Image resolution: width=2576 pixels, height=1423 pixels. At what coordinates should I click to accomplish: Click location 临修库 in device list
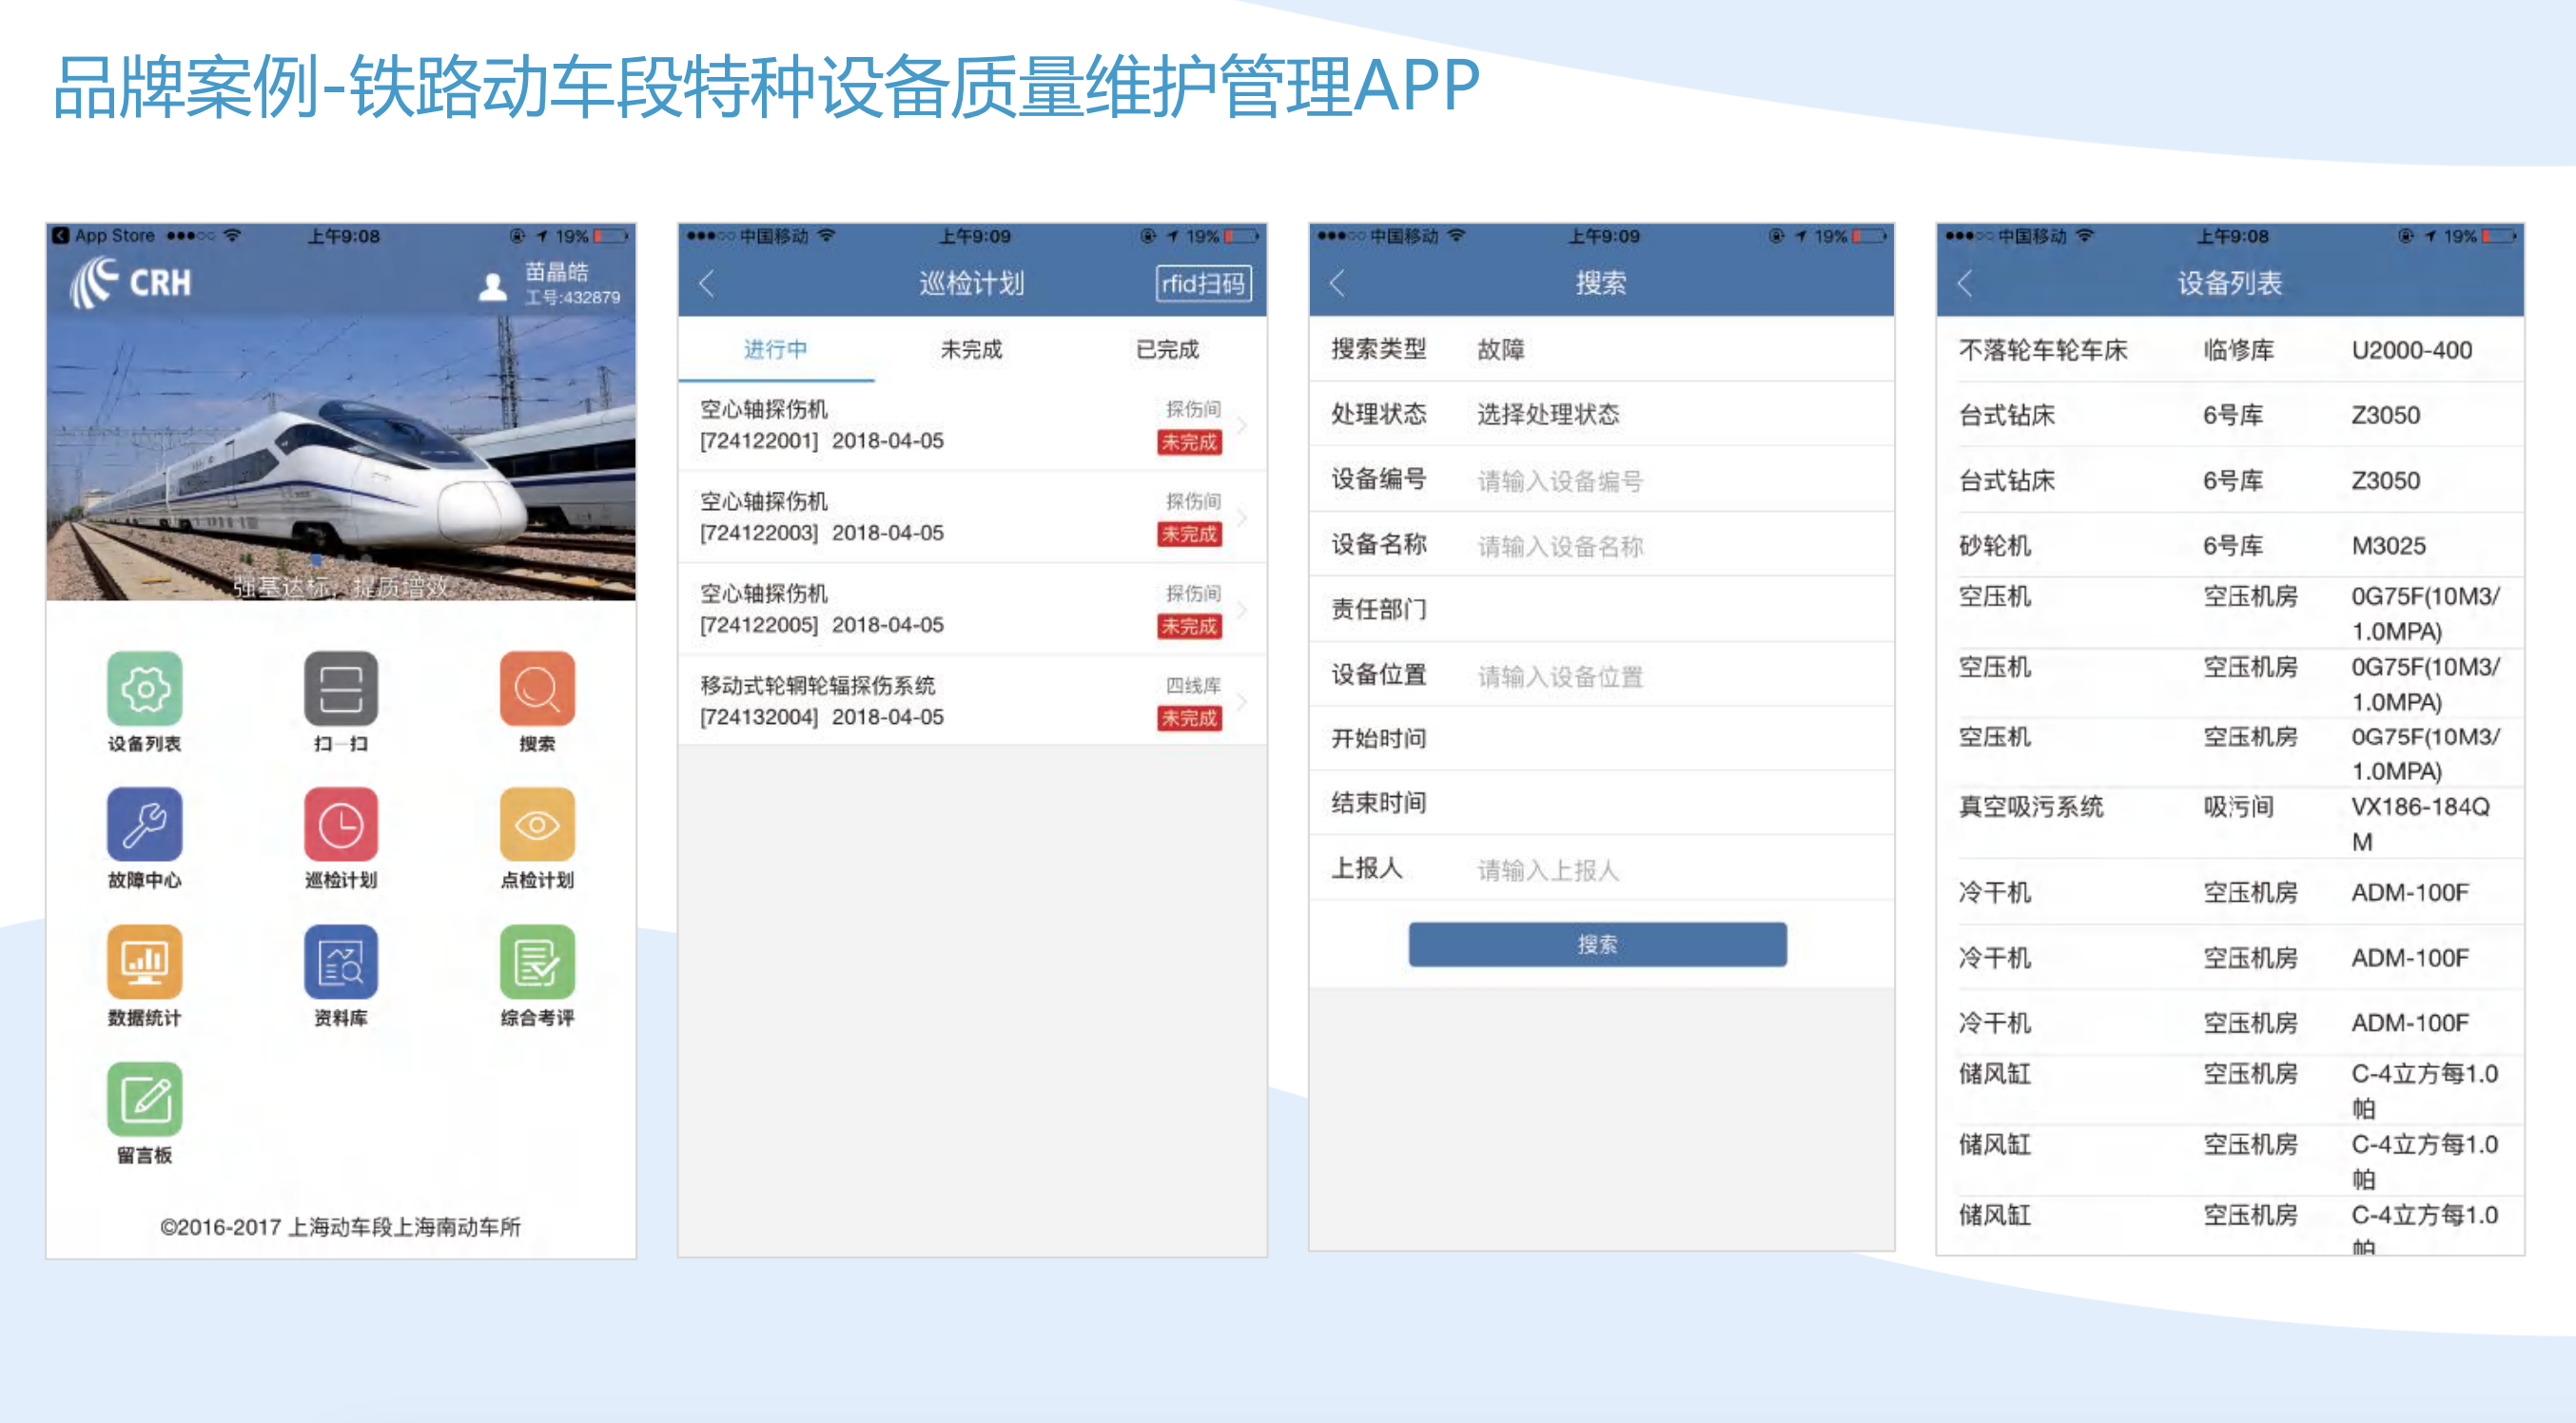(2239, 350)
